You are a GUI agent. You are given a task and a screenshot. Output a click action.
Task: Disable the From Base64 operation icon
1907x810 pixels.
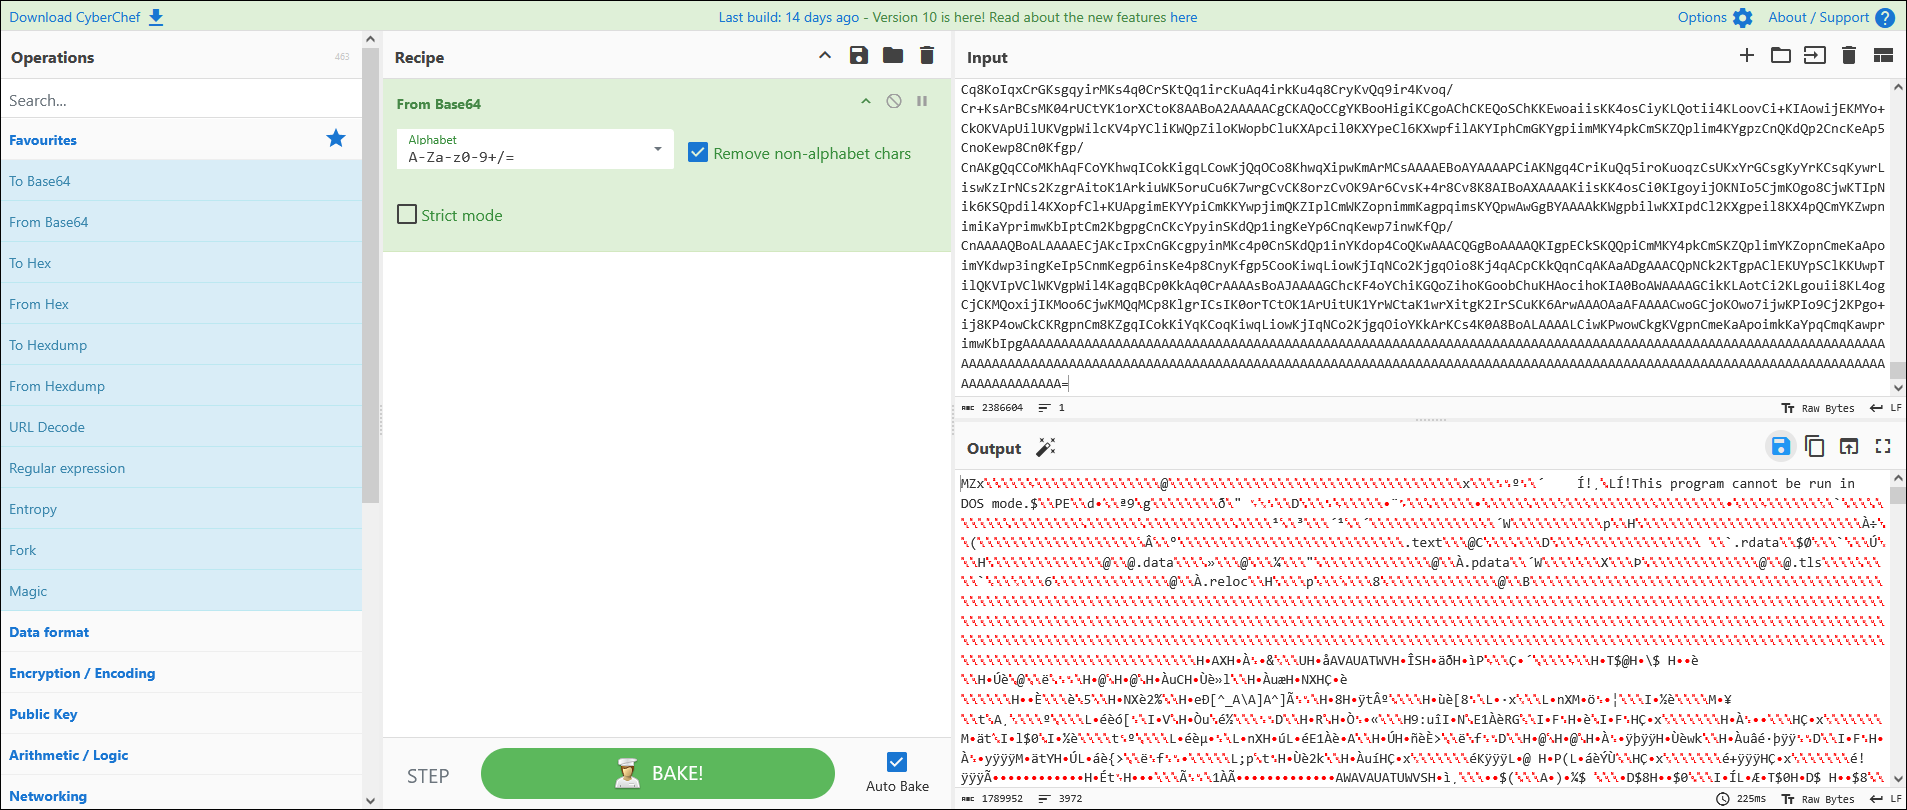(x=894, y=101)
